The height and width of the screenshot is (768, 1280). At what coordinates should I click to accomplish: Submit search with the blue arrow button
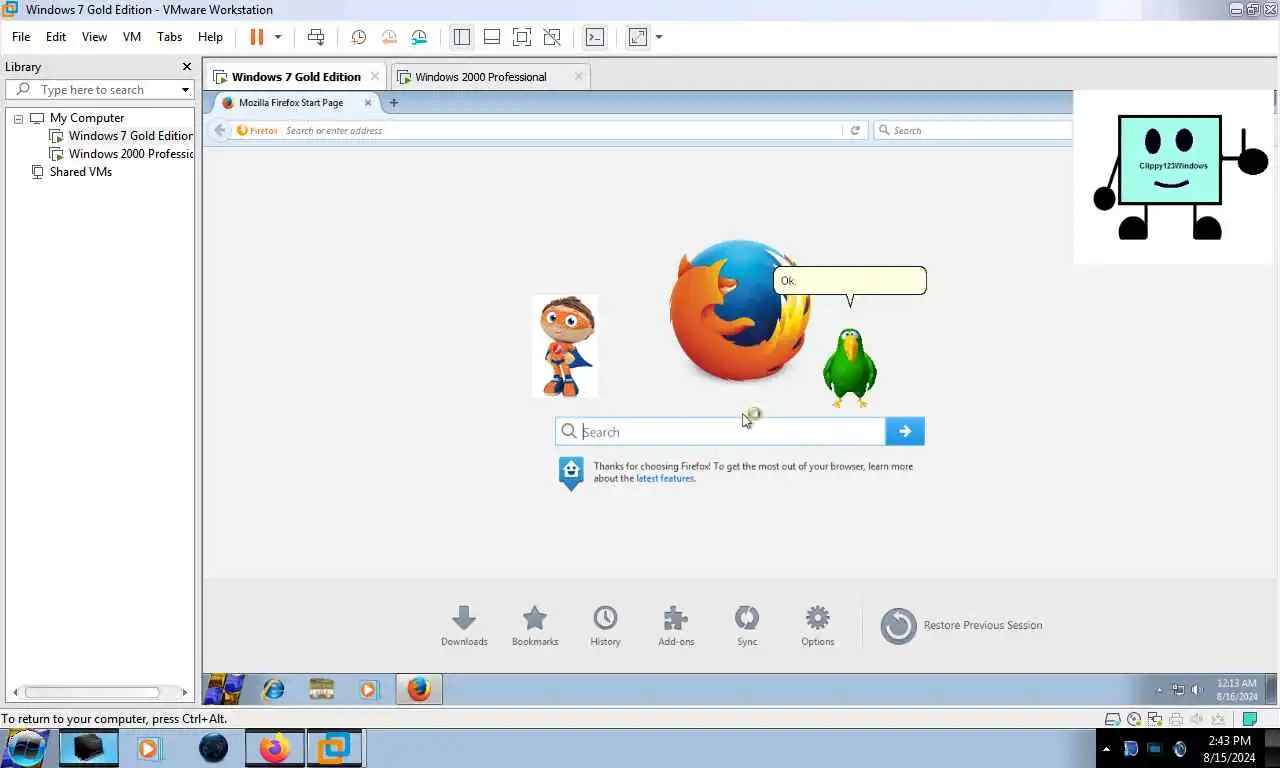[905, 431]
